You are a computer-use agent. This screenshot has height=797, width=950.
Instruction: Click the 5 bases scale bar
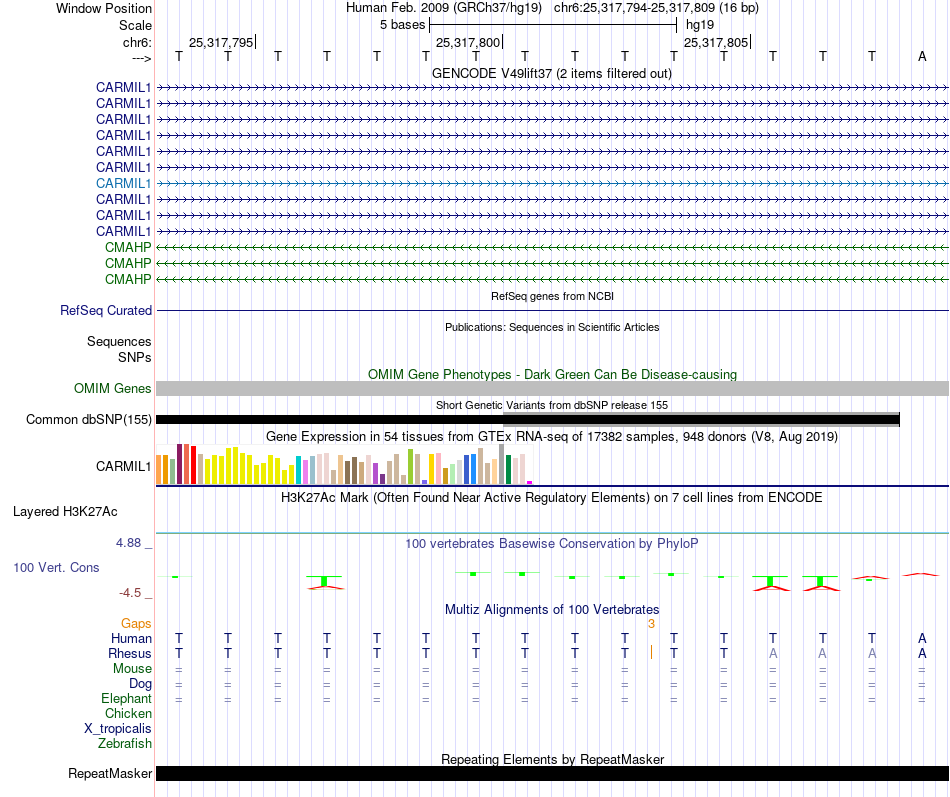point(553,25)
